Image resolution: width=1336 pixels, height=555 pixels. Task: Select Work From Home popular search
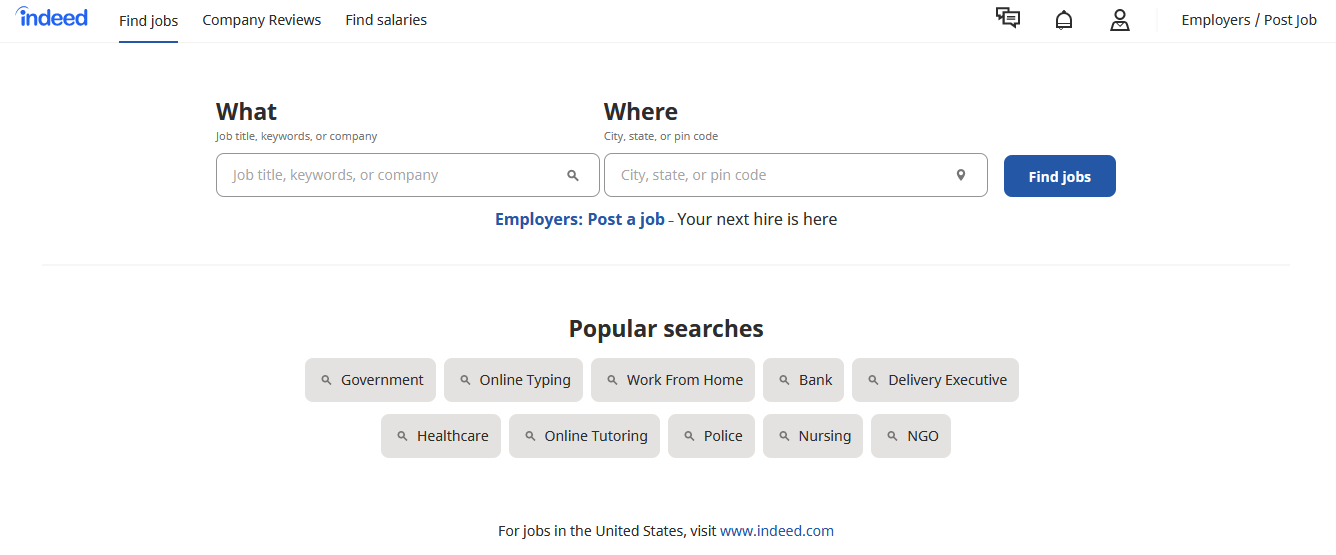tap(684, 380)
